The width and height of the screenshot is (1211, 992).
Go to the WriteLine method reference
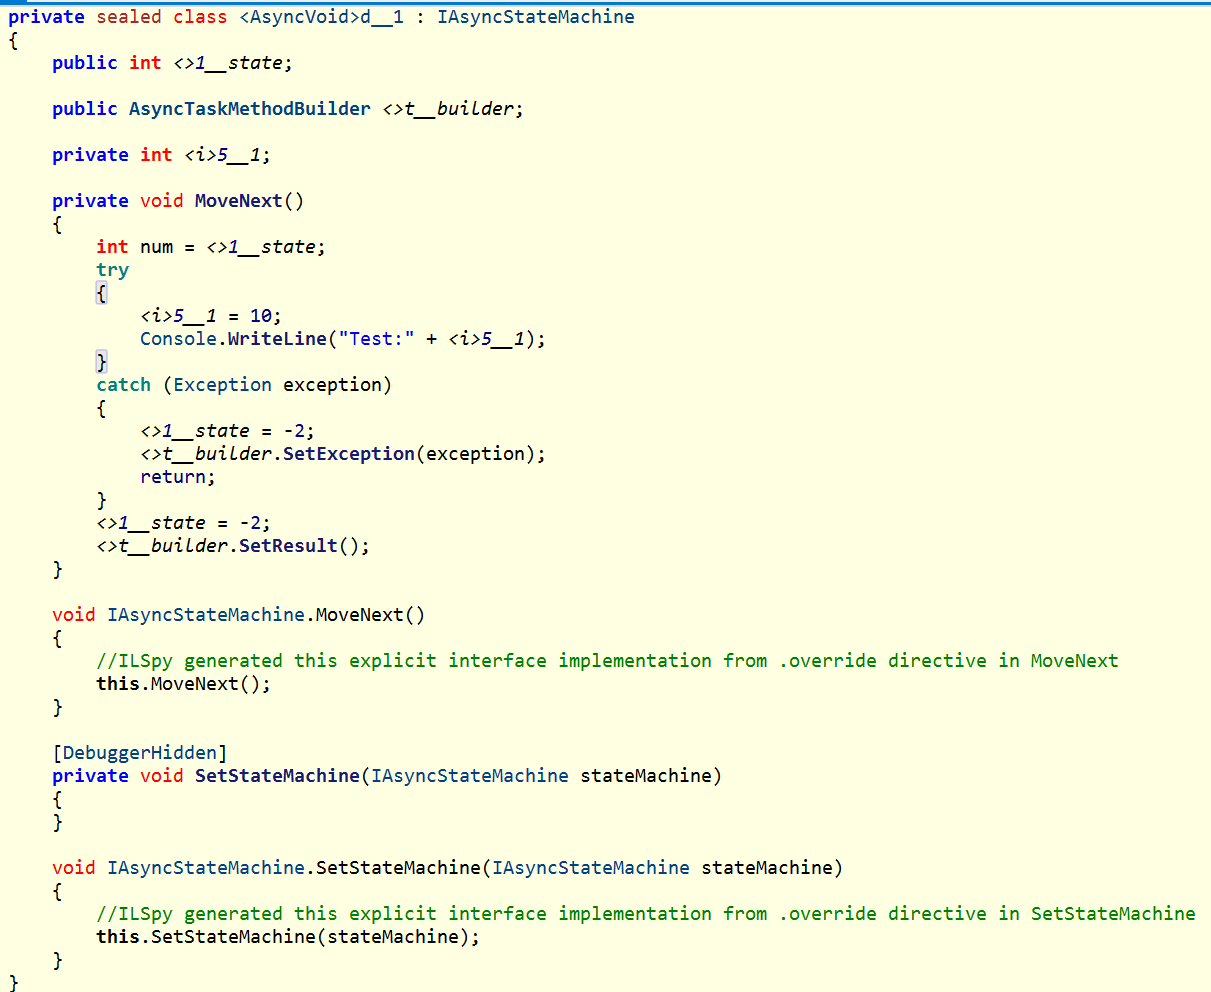[277, 339]
